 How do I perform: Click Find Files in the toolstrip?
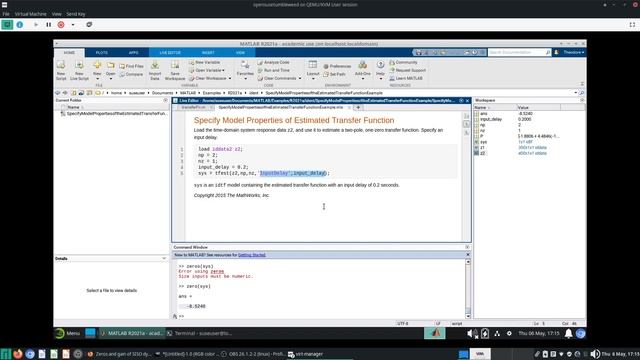click(x=131, y=66)
